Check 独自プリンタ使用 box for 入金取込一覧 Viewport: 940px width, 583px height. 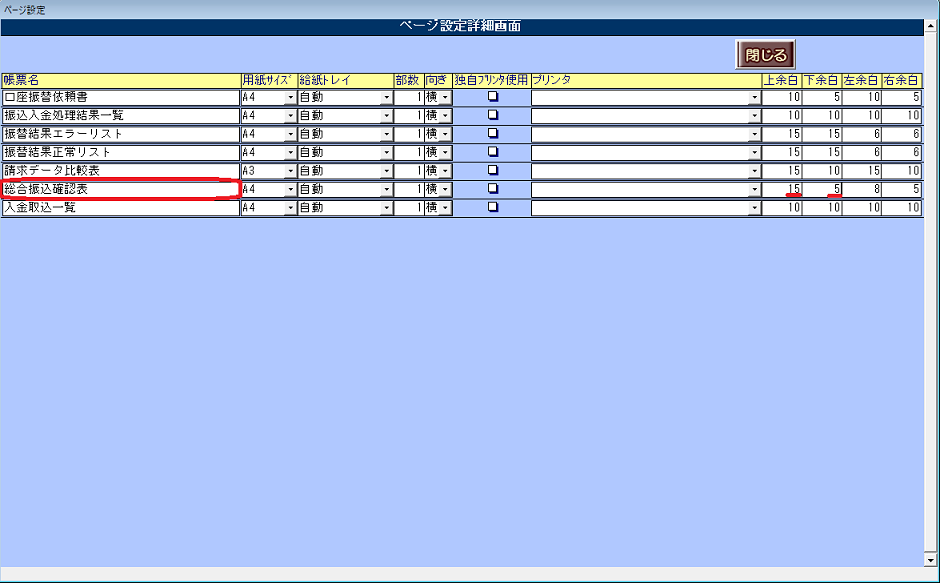click(x=492, y=208)
